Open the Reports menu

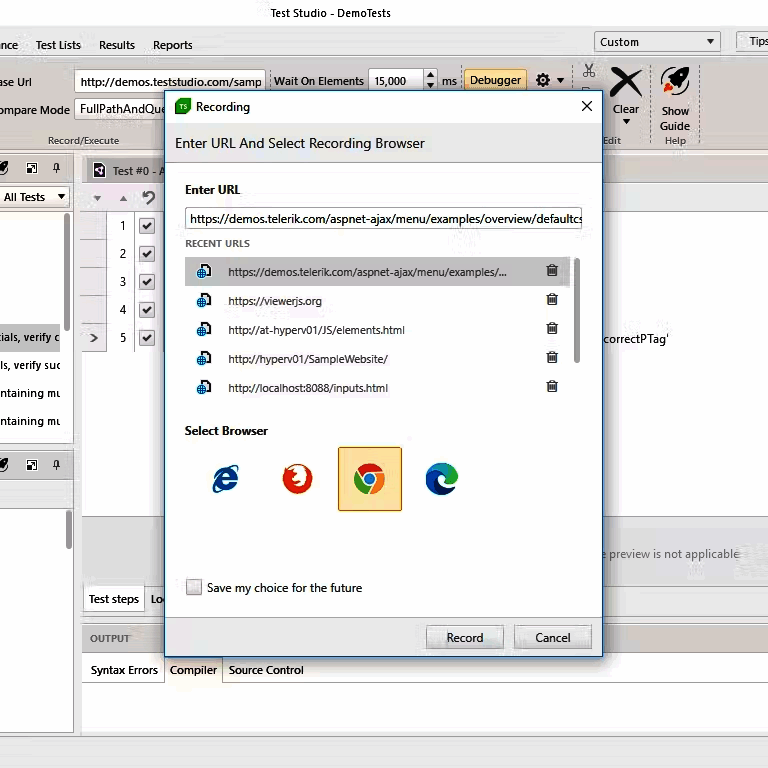click(172, 45)
